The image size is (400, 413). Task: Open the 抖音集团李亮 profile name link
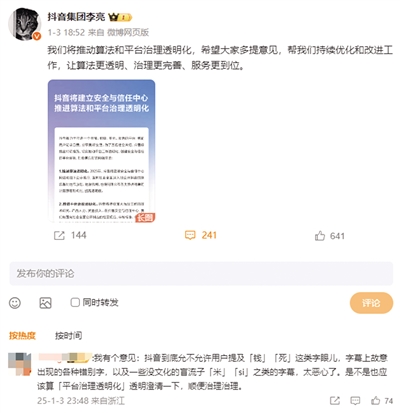76,17
